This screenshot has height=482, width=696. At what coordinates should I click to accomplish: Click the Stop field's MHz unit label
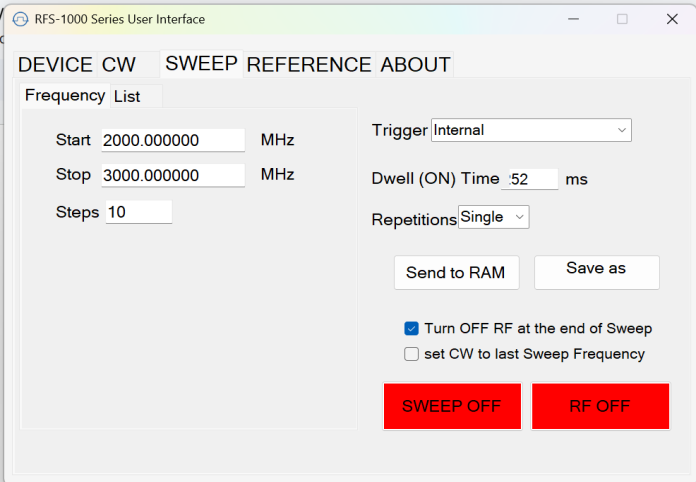click(277, 174)
